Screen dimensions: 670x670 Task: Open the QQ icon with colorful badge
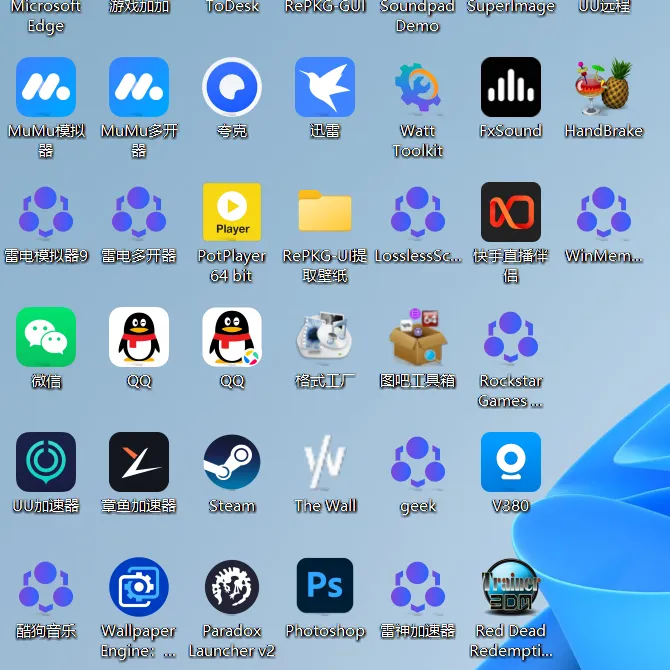coord(232,337)
